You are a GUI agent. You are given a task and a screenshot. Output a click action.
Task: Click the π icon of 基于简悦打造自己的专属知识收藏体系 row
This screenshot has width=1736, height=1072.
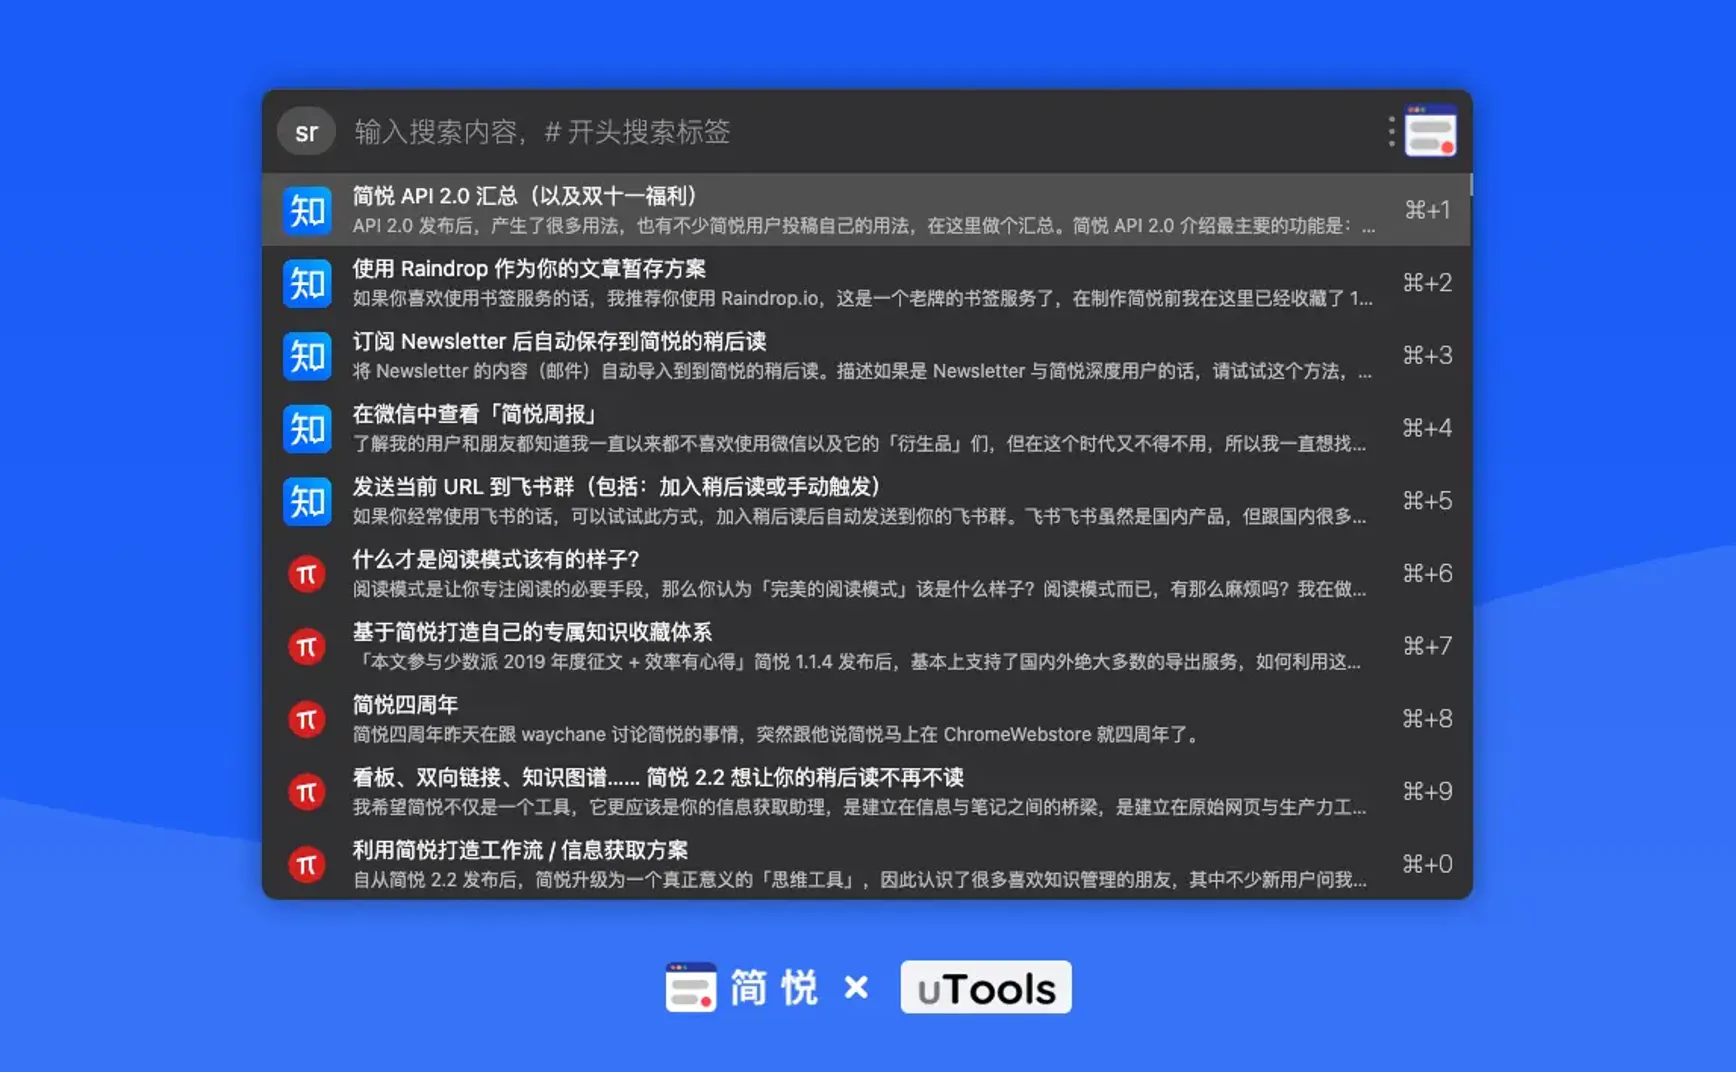coord(307,647)
